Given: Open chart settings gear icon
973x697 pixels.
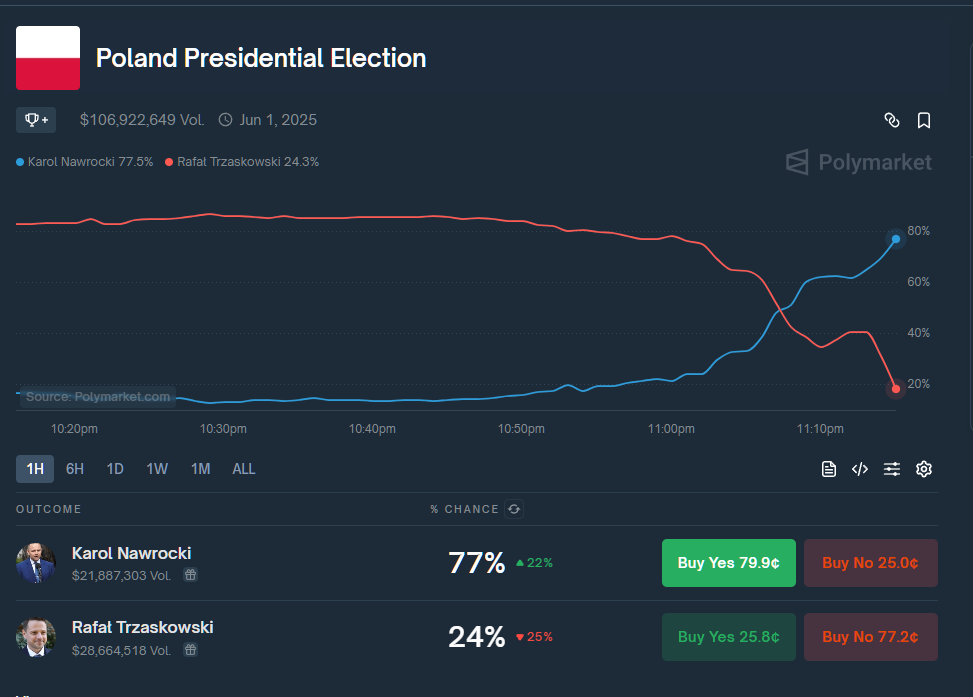Looking at the screenshot, I should pos(924,469).
